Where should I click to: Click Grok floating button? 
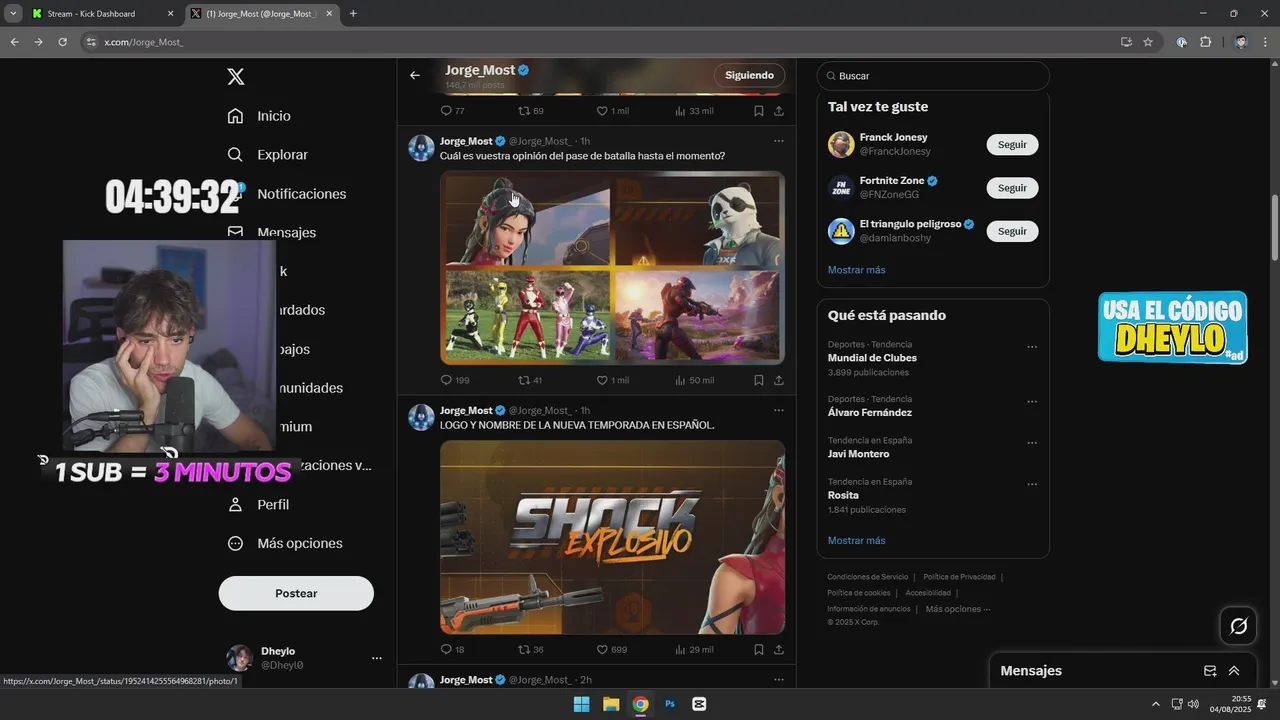click(1239, 626)
